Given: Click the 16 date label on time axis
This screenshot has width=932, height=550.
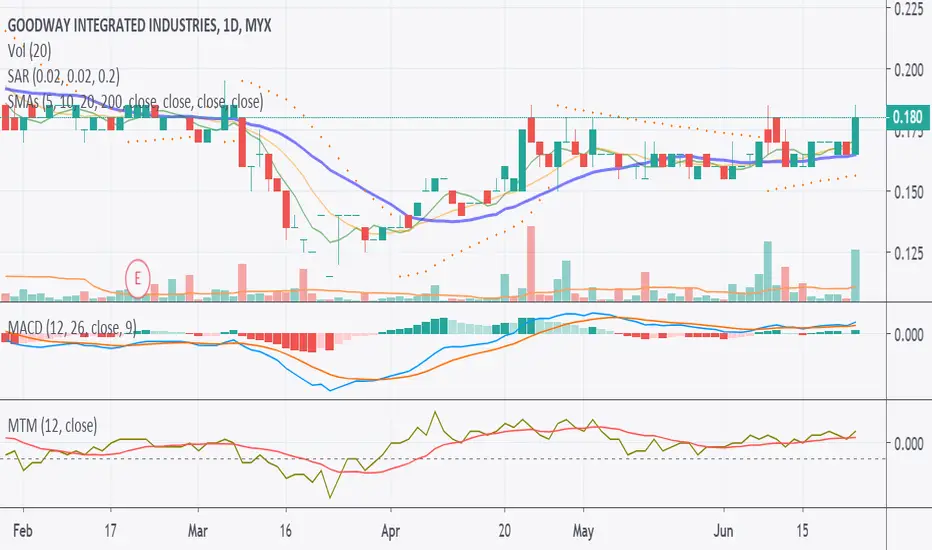Looking at the screenshot, I should click(x=285, y=530).
